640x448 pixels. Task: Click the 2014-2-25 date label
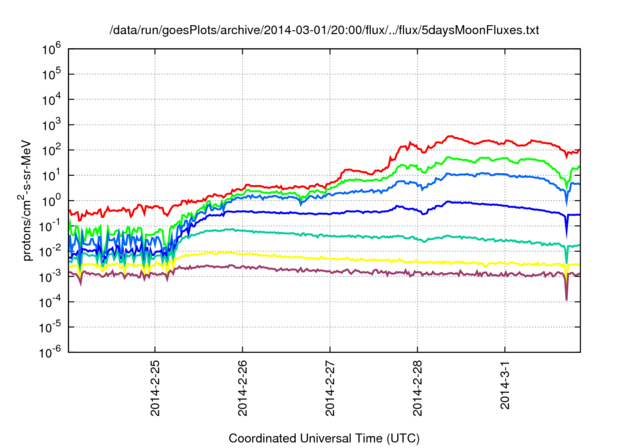pos(155,388)
